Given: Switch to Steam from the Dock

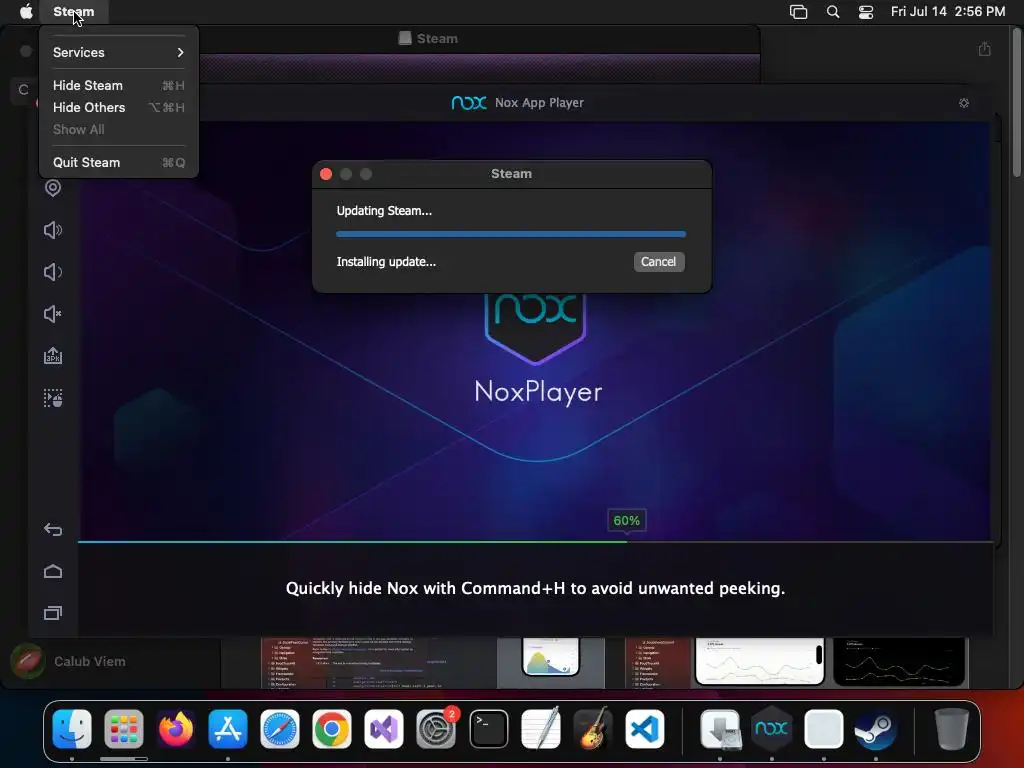Looking at the screenshot, I should point(876,729).
